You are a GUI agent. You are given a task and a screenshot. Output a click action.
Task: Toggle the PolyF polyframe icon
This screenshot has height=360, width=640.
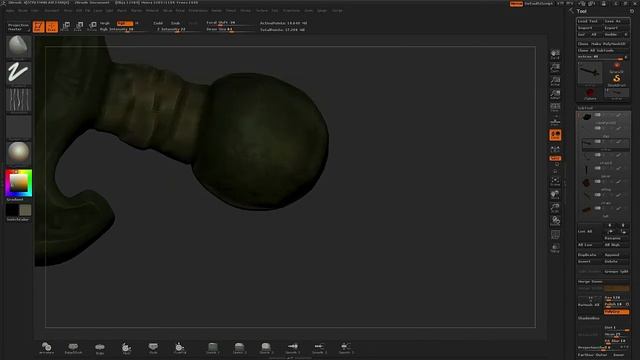(555, 235)
